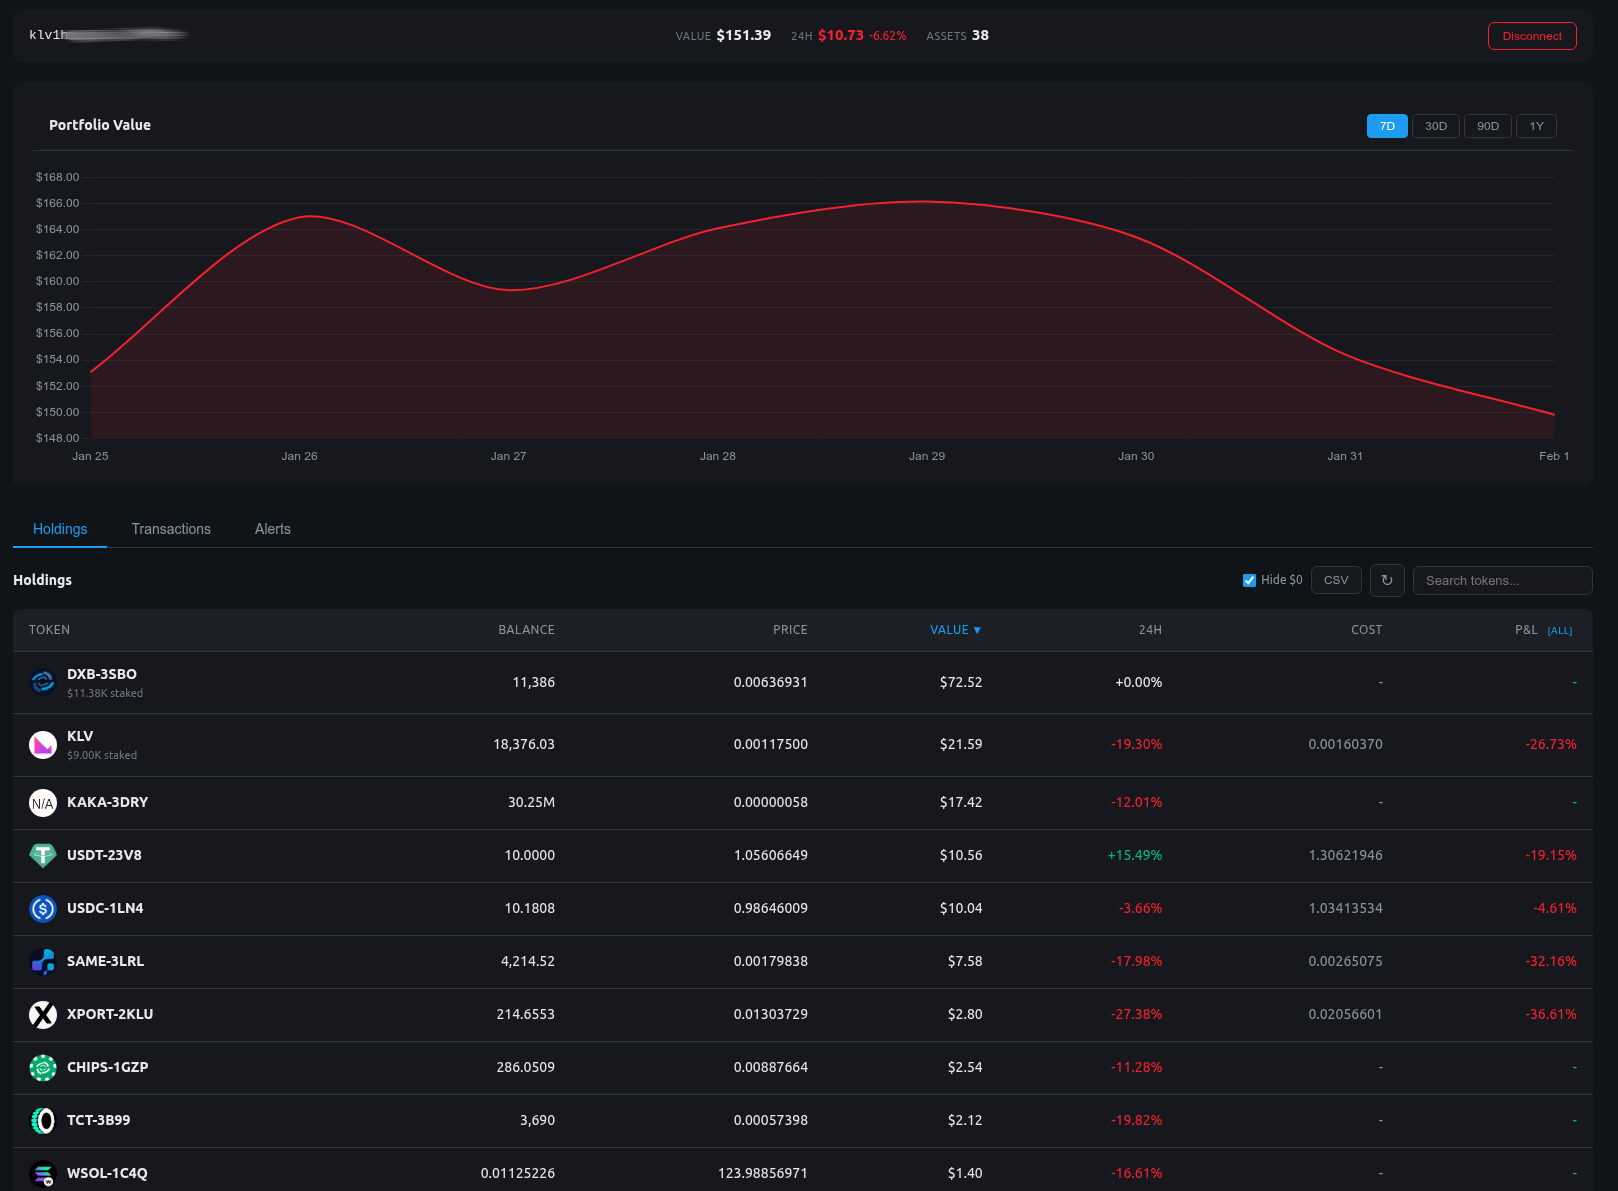Click the Disconnect button
Screen dimensions: 1618x1191
tap(1532, 35)
